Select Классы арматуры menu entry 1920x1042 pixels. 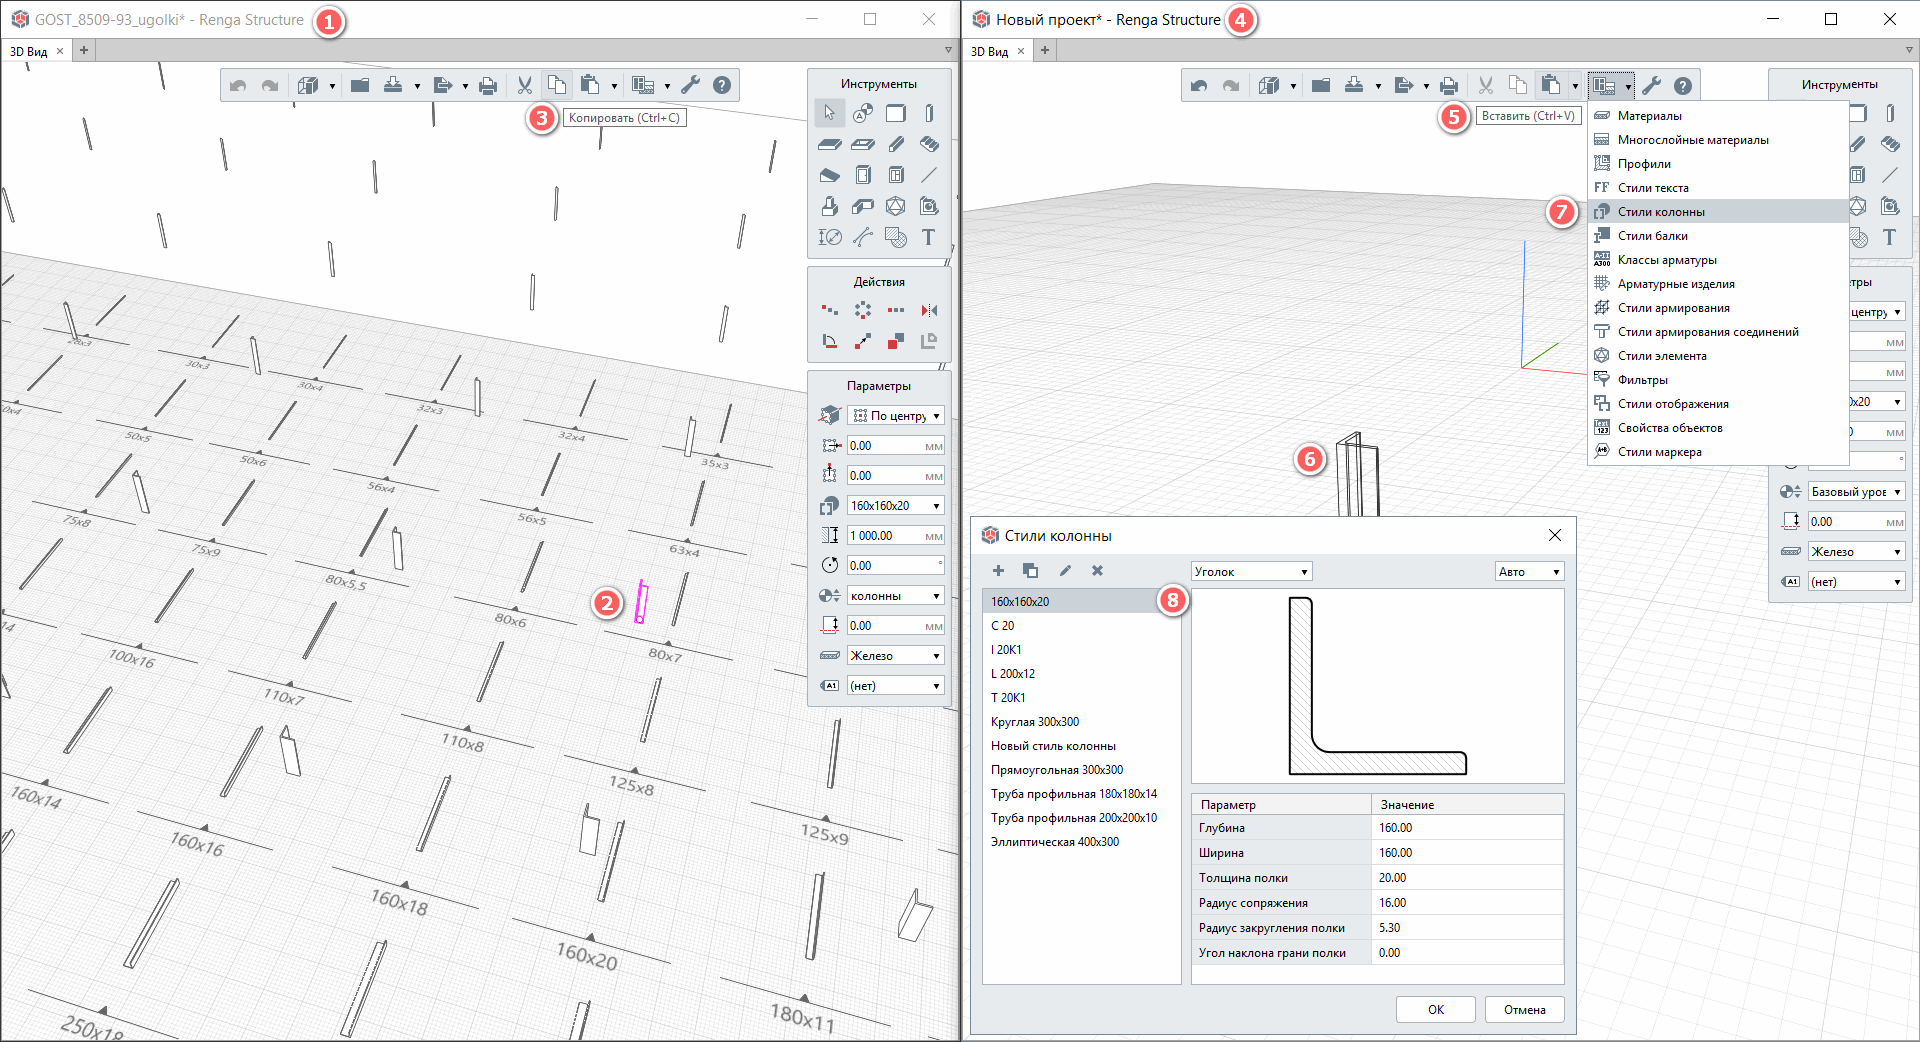click(1718, 260)
